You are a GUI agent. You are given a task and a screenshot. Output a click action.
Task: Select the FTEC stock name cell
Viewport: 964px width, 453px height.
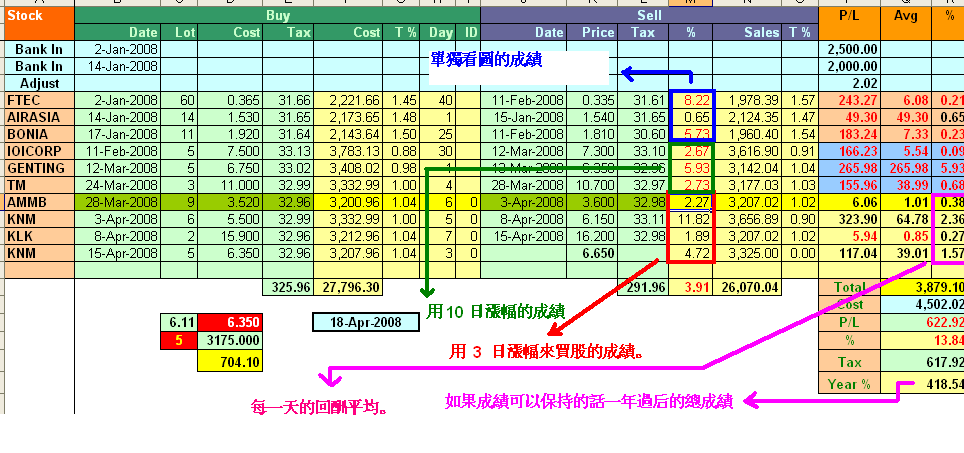click(x=37, y=100)
